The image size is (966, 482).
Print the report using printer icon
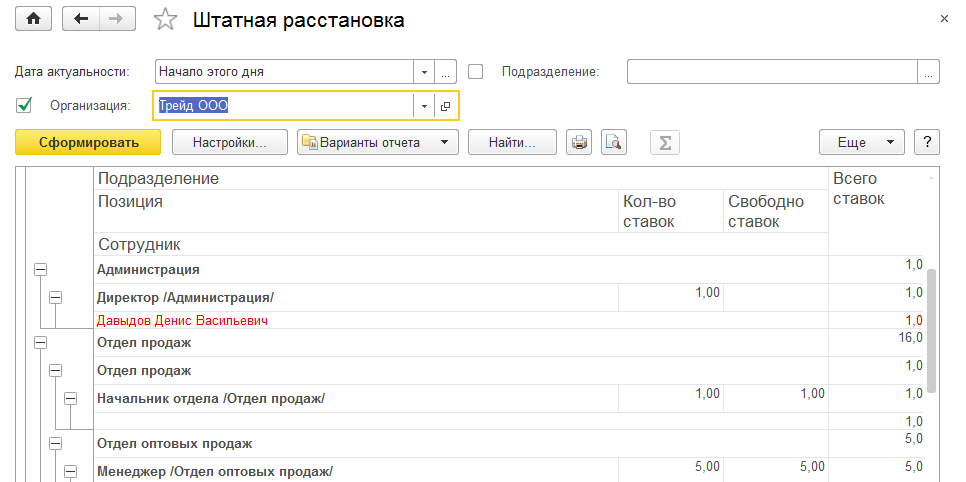click(x=578, y=142)
